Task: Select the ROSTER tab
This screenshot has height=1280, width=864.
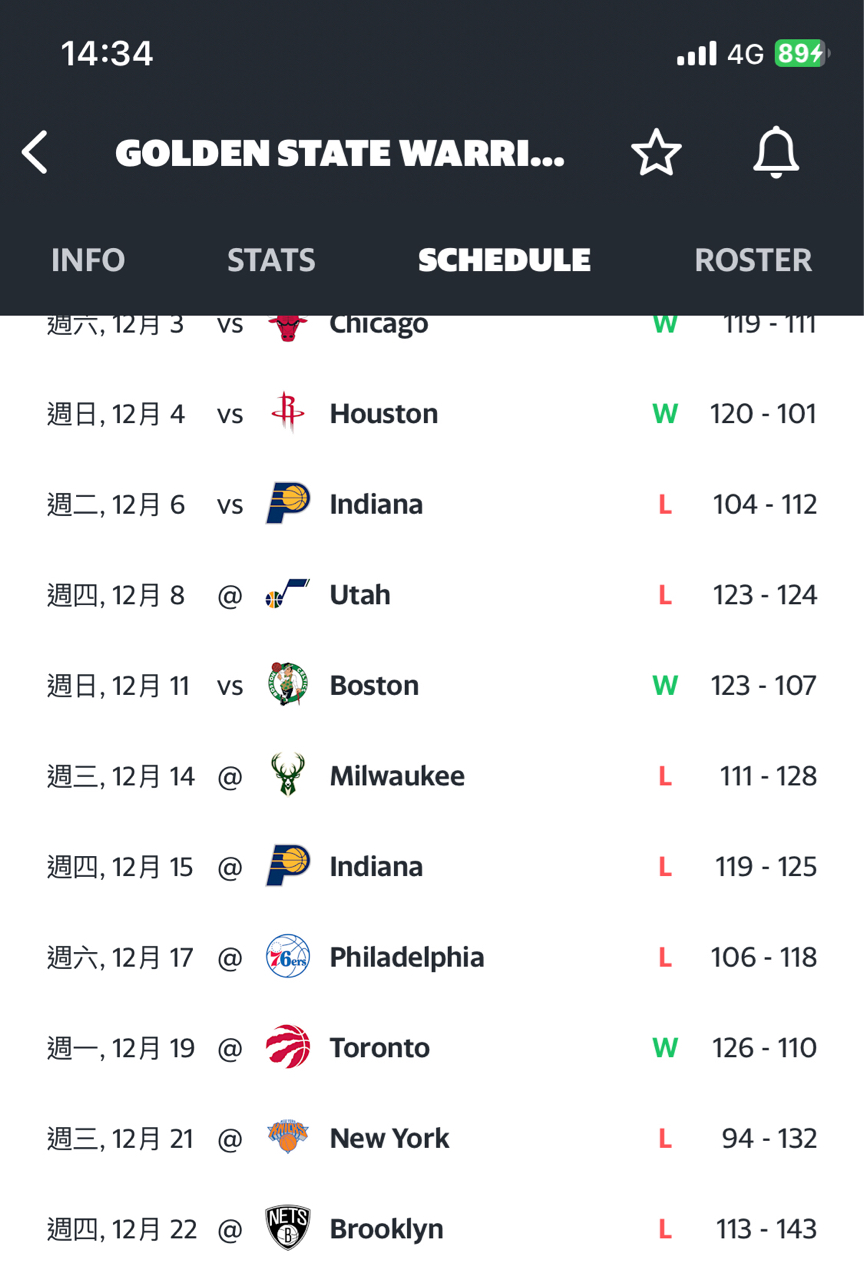Action: 753,260
